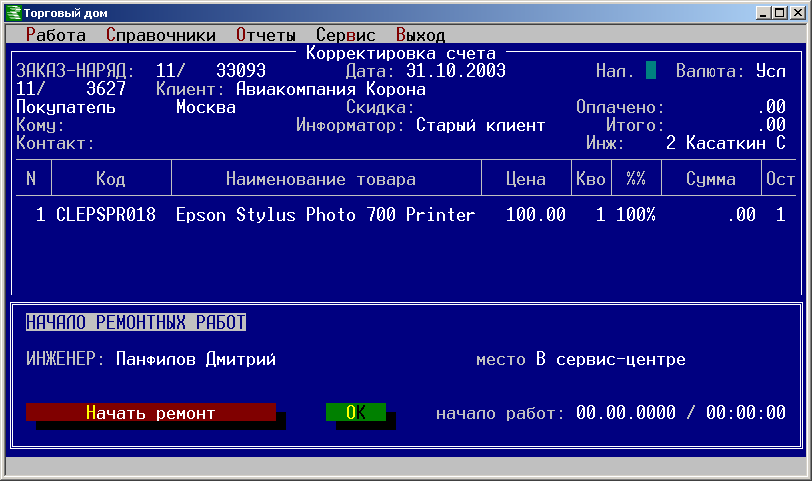The width and height of the screenshot is (812, 481).
Task: Select the Выход menu item
Action: pyautogui.click(x=420, y=35)
